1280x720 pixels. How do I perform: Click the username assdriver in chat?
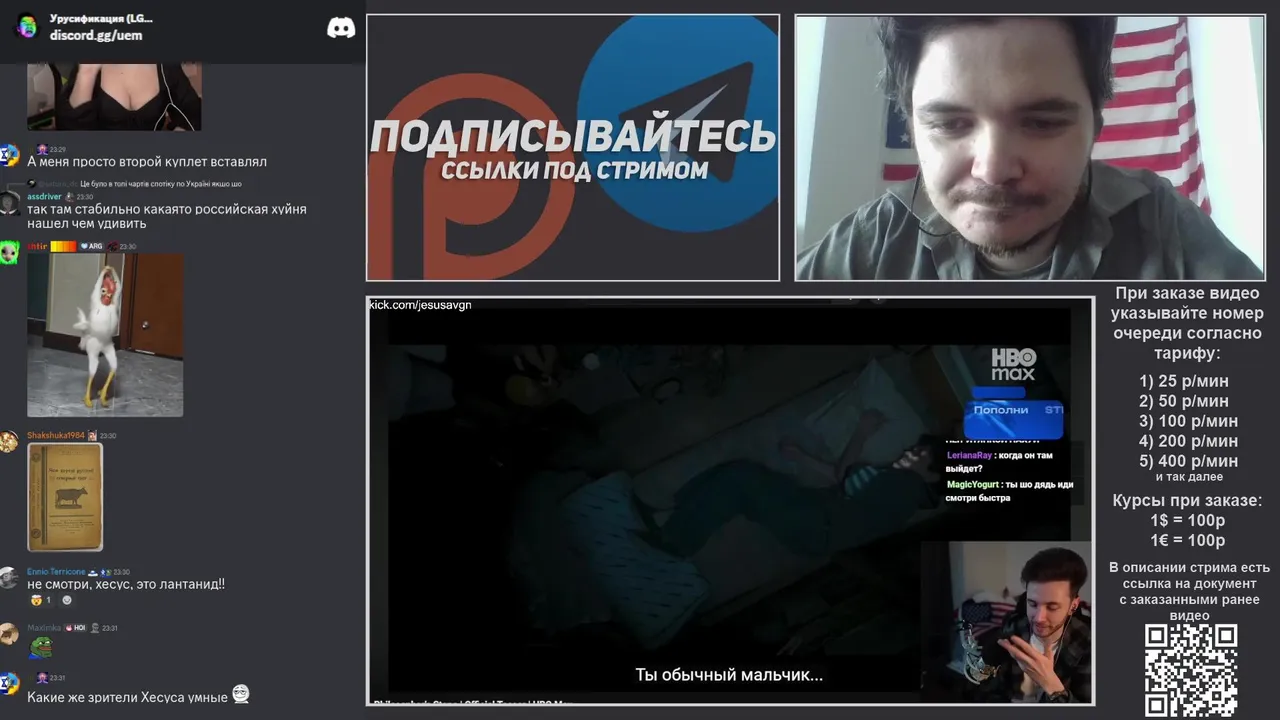[44, 197]
